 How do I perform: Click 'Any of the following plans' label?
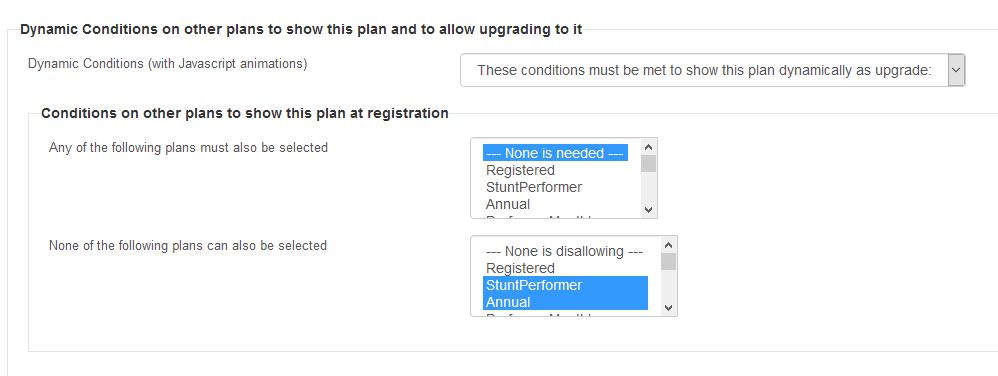click(188, 148)
